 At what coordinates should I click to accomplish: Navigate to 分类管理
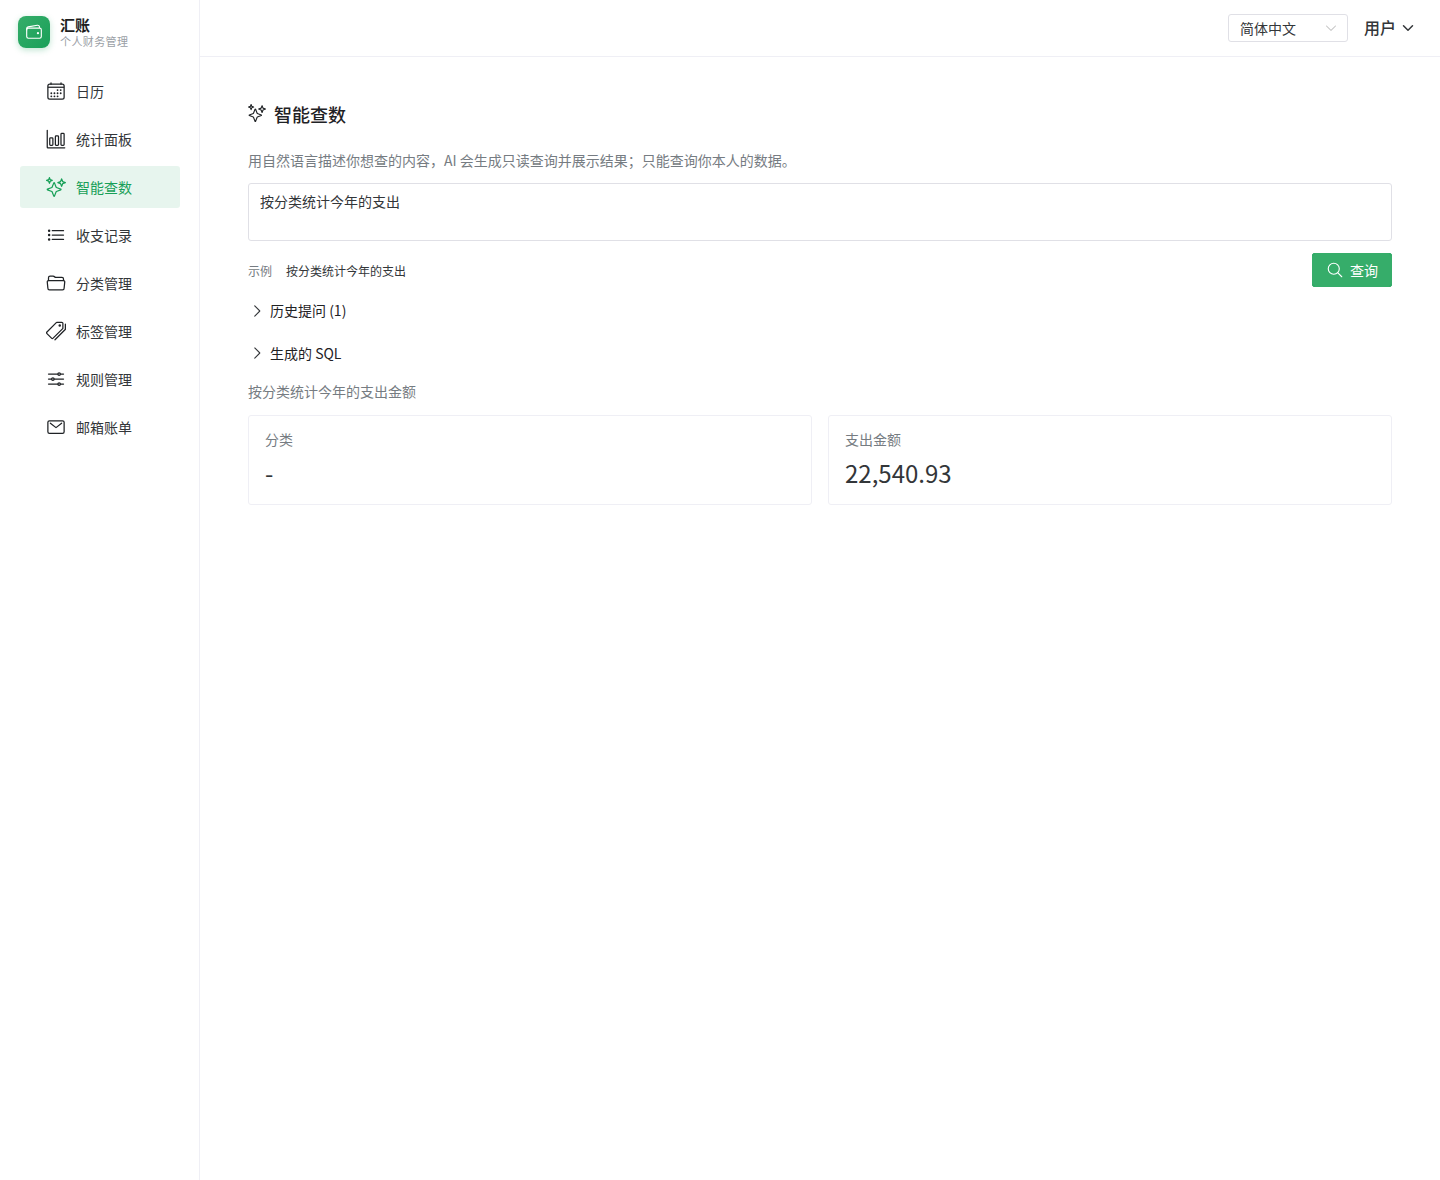(100, 284)
